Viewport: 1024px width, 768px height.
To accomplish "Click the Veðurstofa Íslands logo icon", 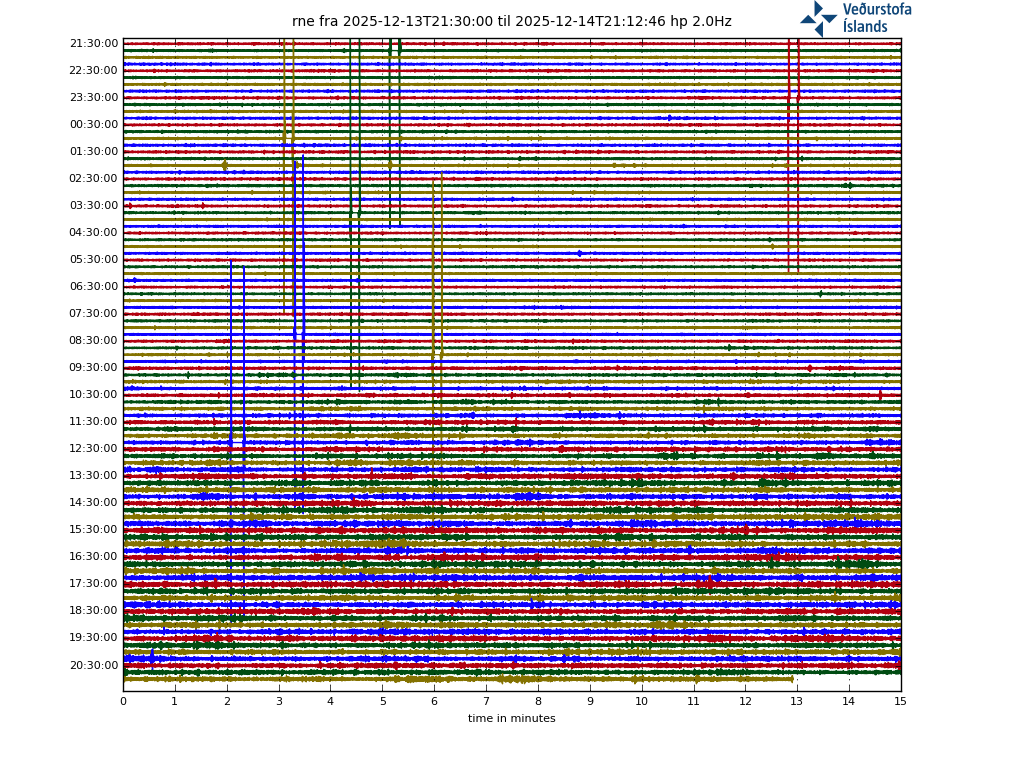I will tap(818, 18).
